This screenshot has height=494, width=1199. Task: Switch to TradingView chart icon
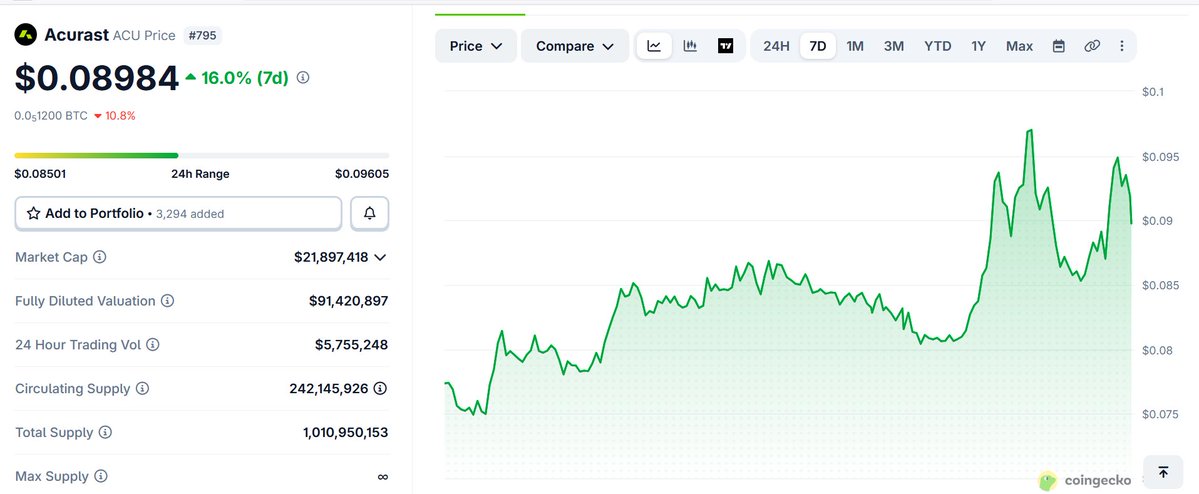[726, 46]
